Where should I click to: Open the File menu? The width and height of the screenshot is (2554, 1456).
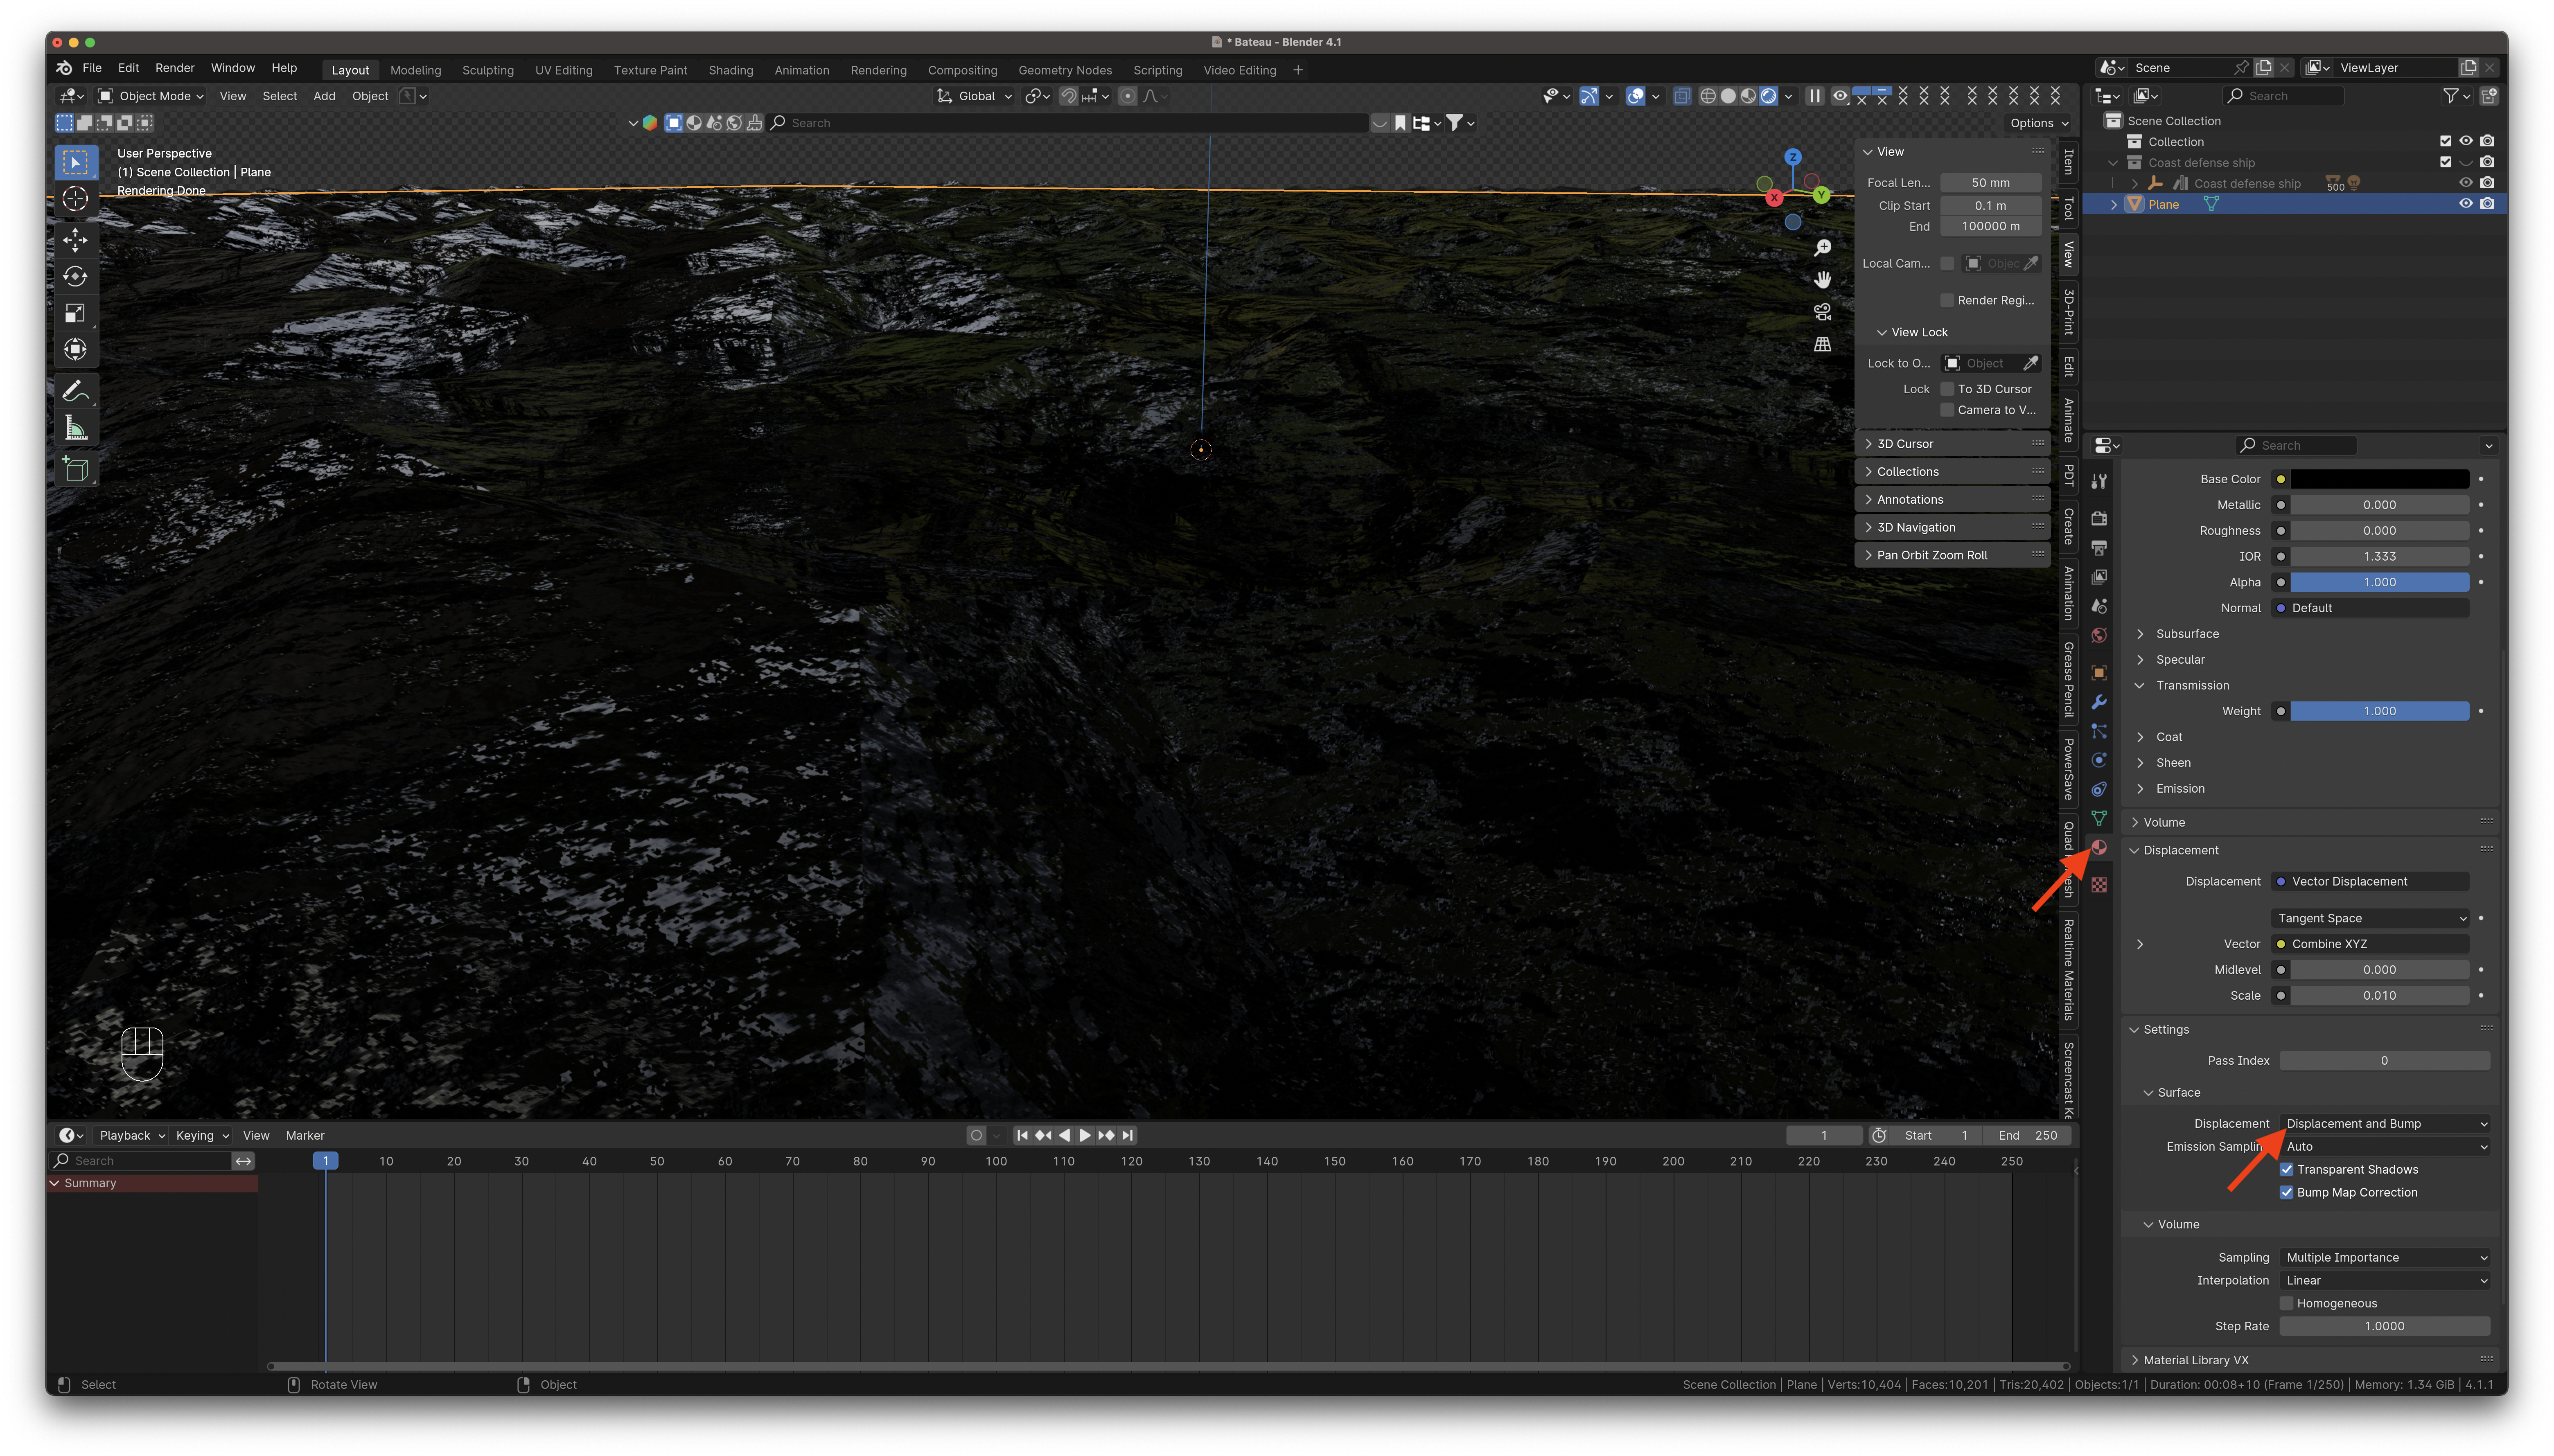(x=92, y=68)
